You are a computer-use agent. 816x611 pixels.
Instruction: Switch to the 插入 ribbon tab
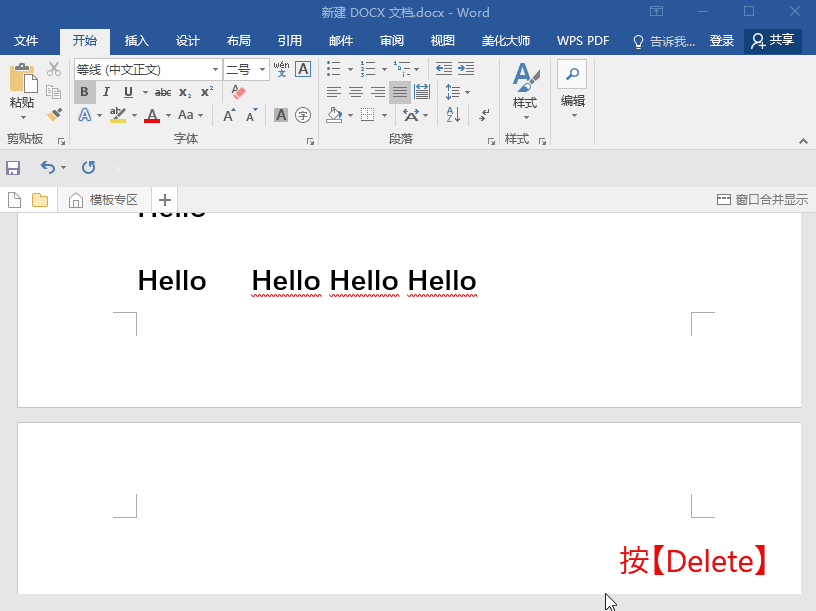point(137,41)
